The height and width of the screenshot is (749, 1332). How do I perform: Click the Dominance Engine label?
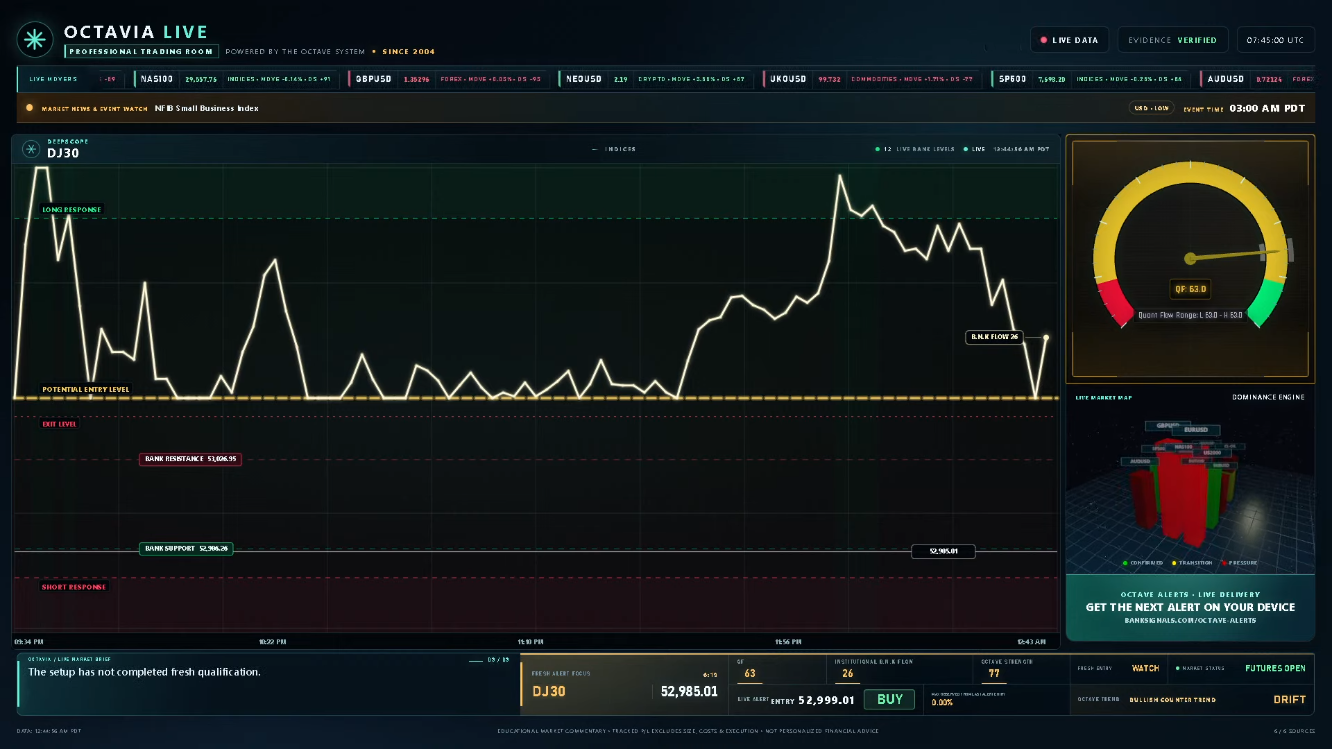(x=1268, y=397)
